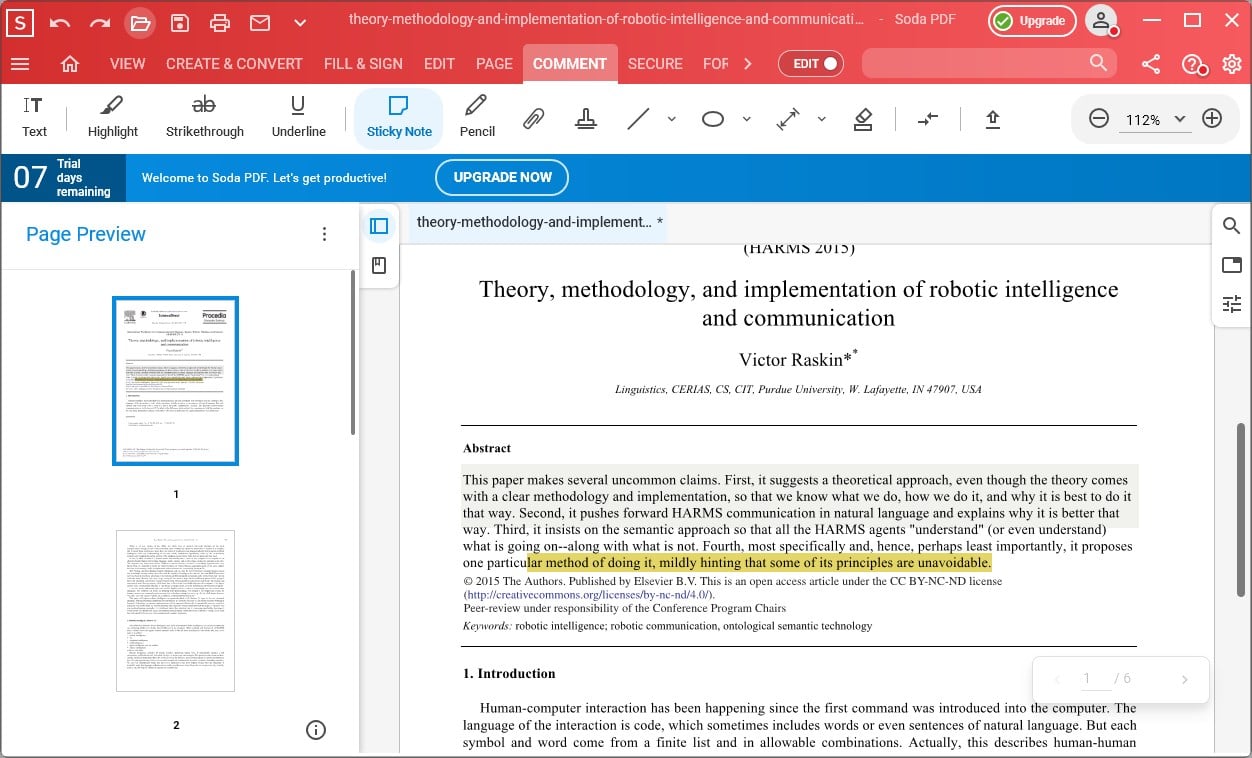Viewport: 1252px width, 758px height.
Task: Toggle the Page Preview sidebar panel
Action: click(379, 226)
